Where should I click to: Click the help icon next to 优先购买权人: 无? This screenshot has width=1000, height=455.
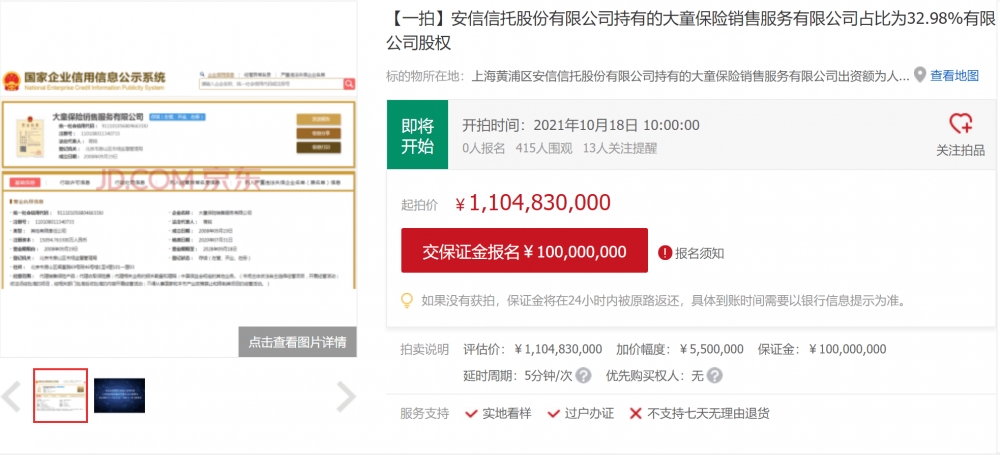715,375
